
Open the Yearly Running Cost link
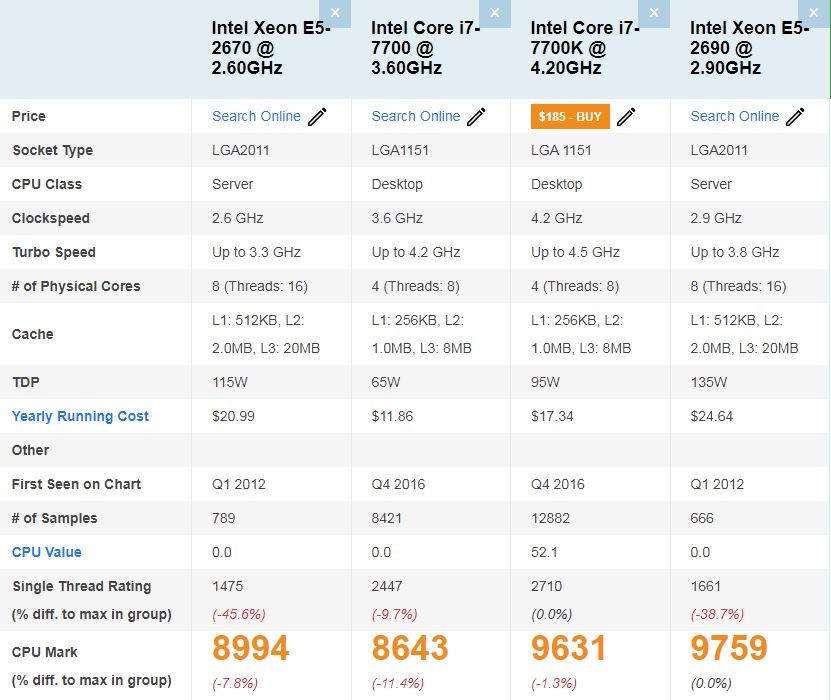(x=80, y=416)
